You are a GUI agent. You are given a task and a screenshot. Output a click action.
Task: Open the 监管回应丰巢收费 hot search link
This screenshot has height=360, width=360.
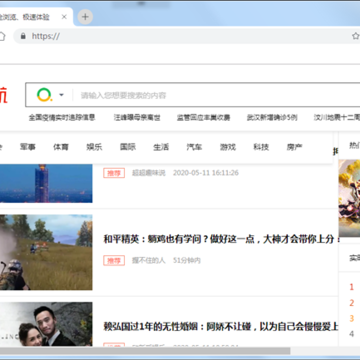[x=203, y=117]
